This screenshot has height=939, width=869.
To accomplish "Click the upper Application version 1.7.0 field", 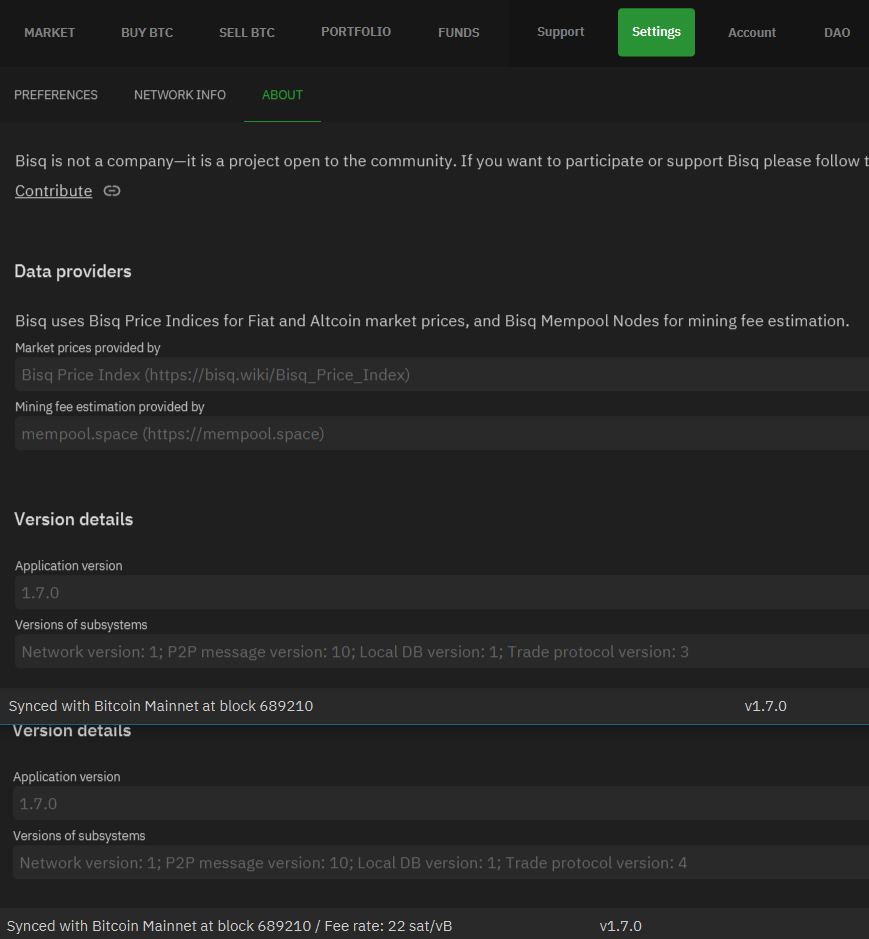I will tap(441, 592).
